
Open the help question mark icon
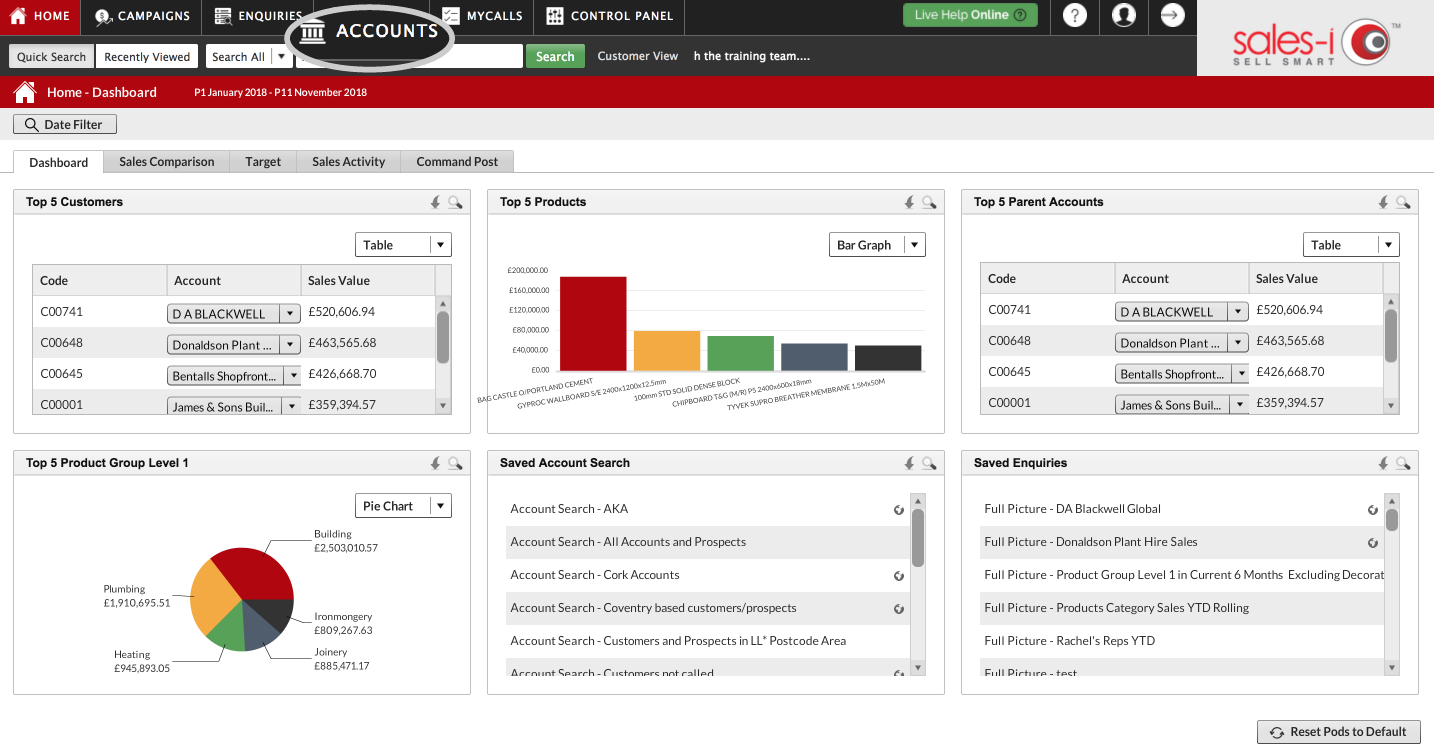point(1075,15)
